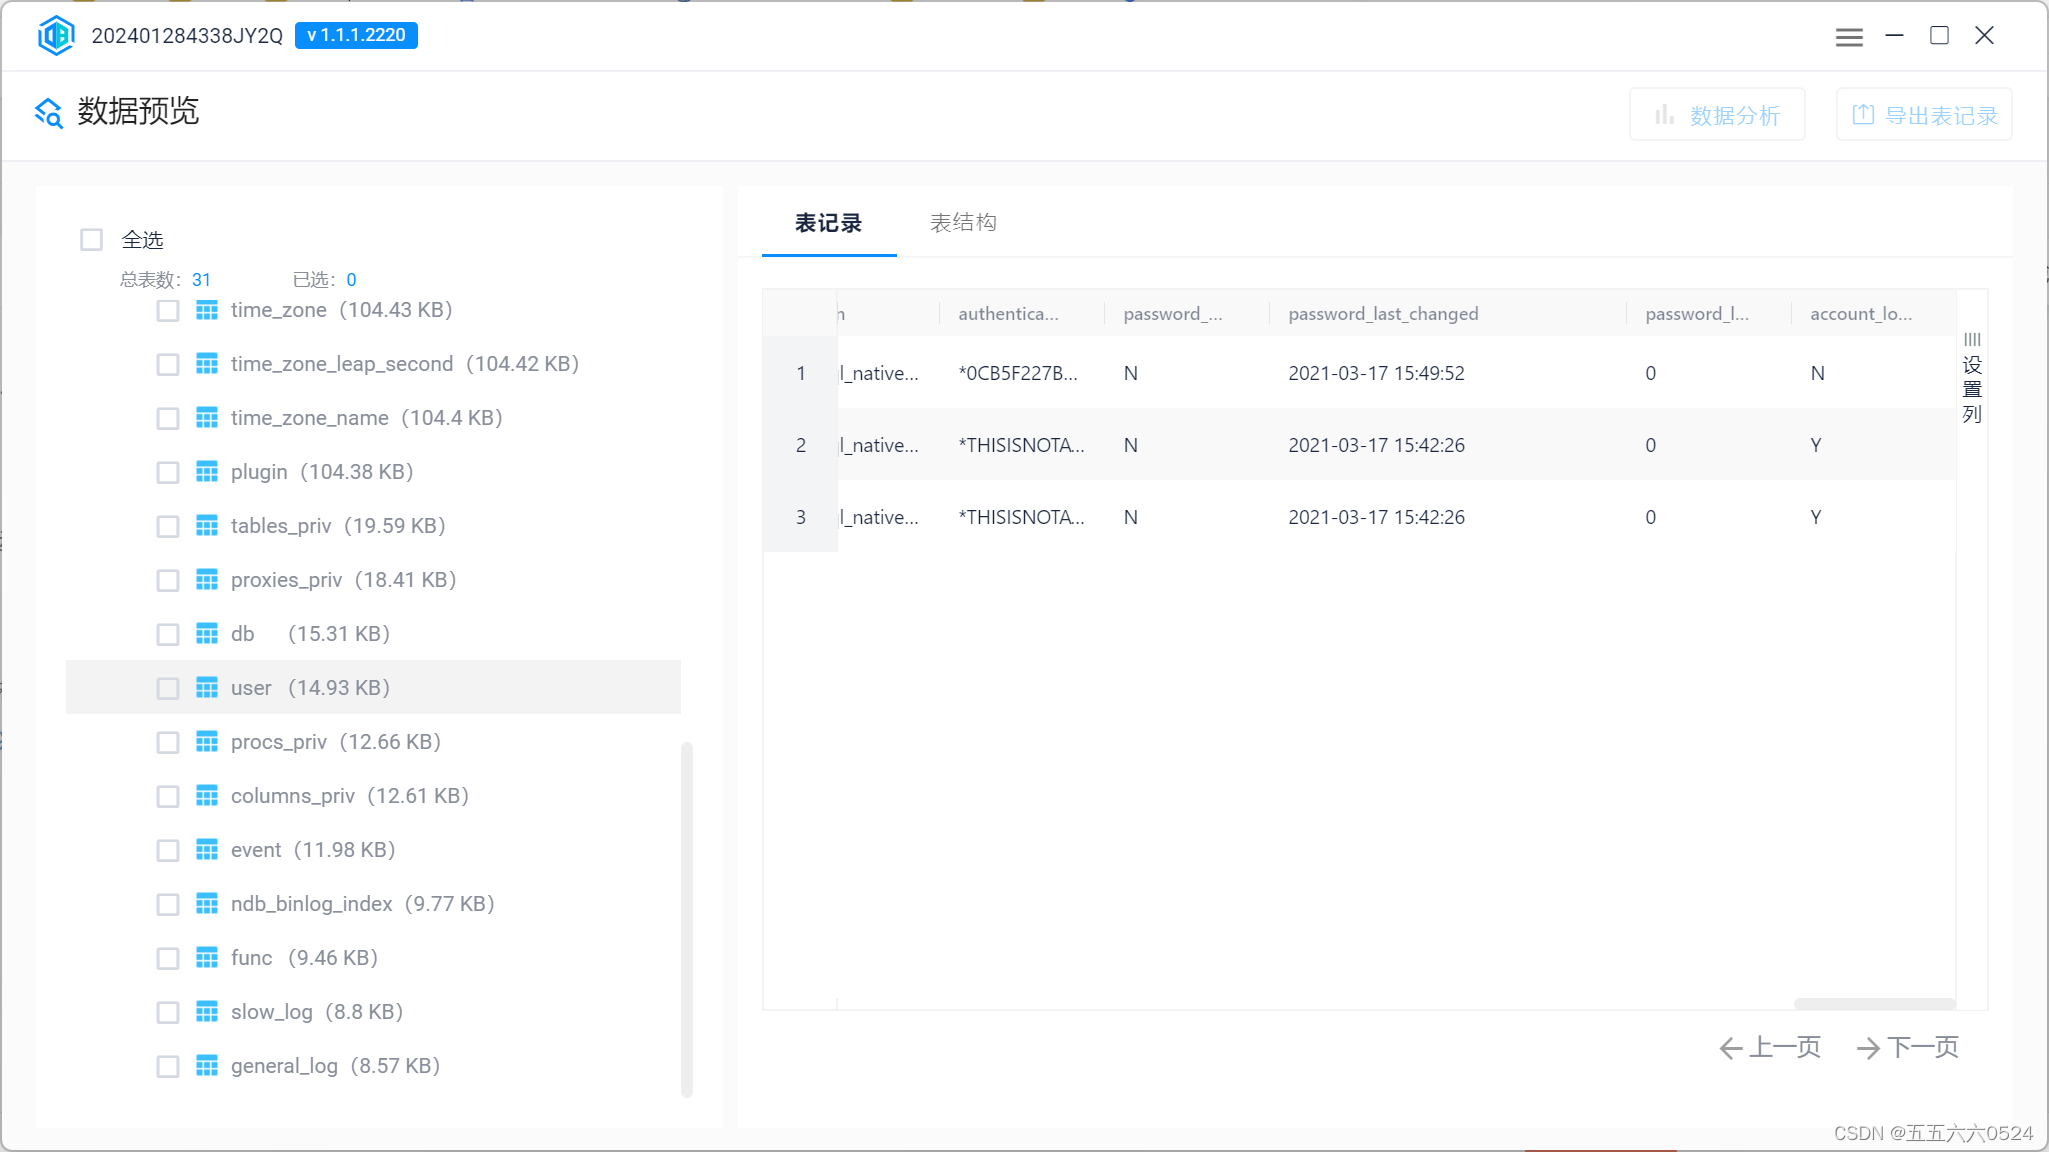Switch to the 表结构 tab
Screen dimensions: 2049x1152
[962, 223]
